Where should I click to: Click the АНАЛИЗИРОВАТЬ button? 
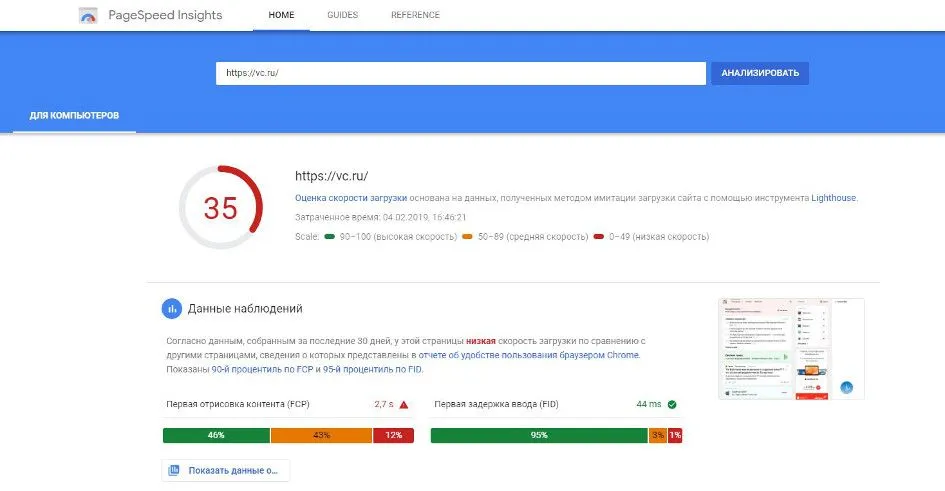point(760,73)
